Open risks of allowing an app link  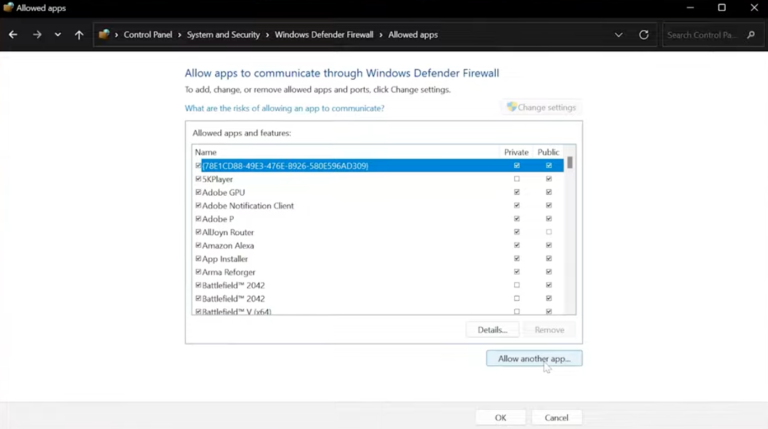[284, 108]
